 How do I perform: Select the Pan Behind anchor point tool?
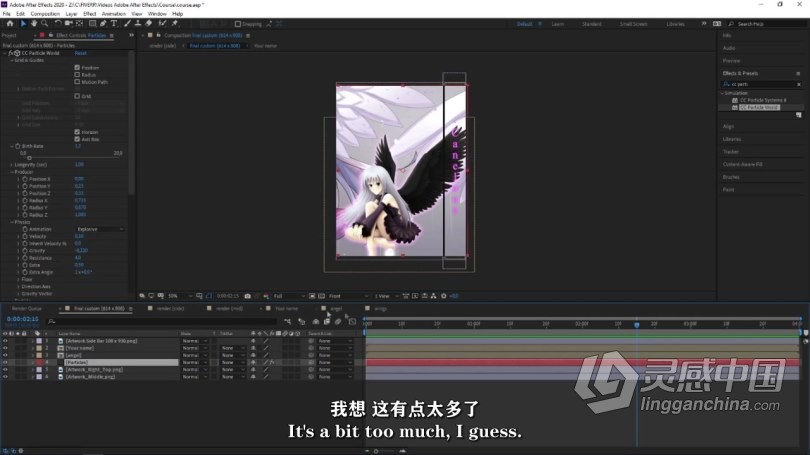point(80,24)
